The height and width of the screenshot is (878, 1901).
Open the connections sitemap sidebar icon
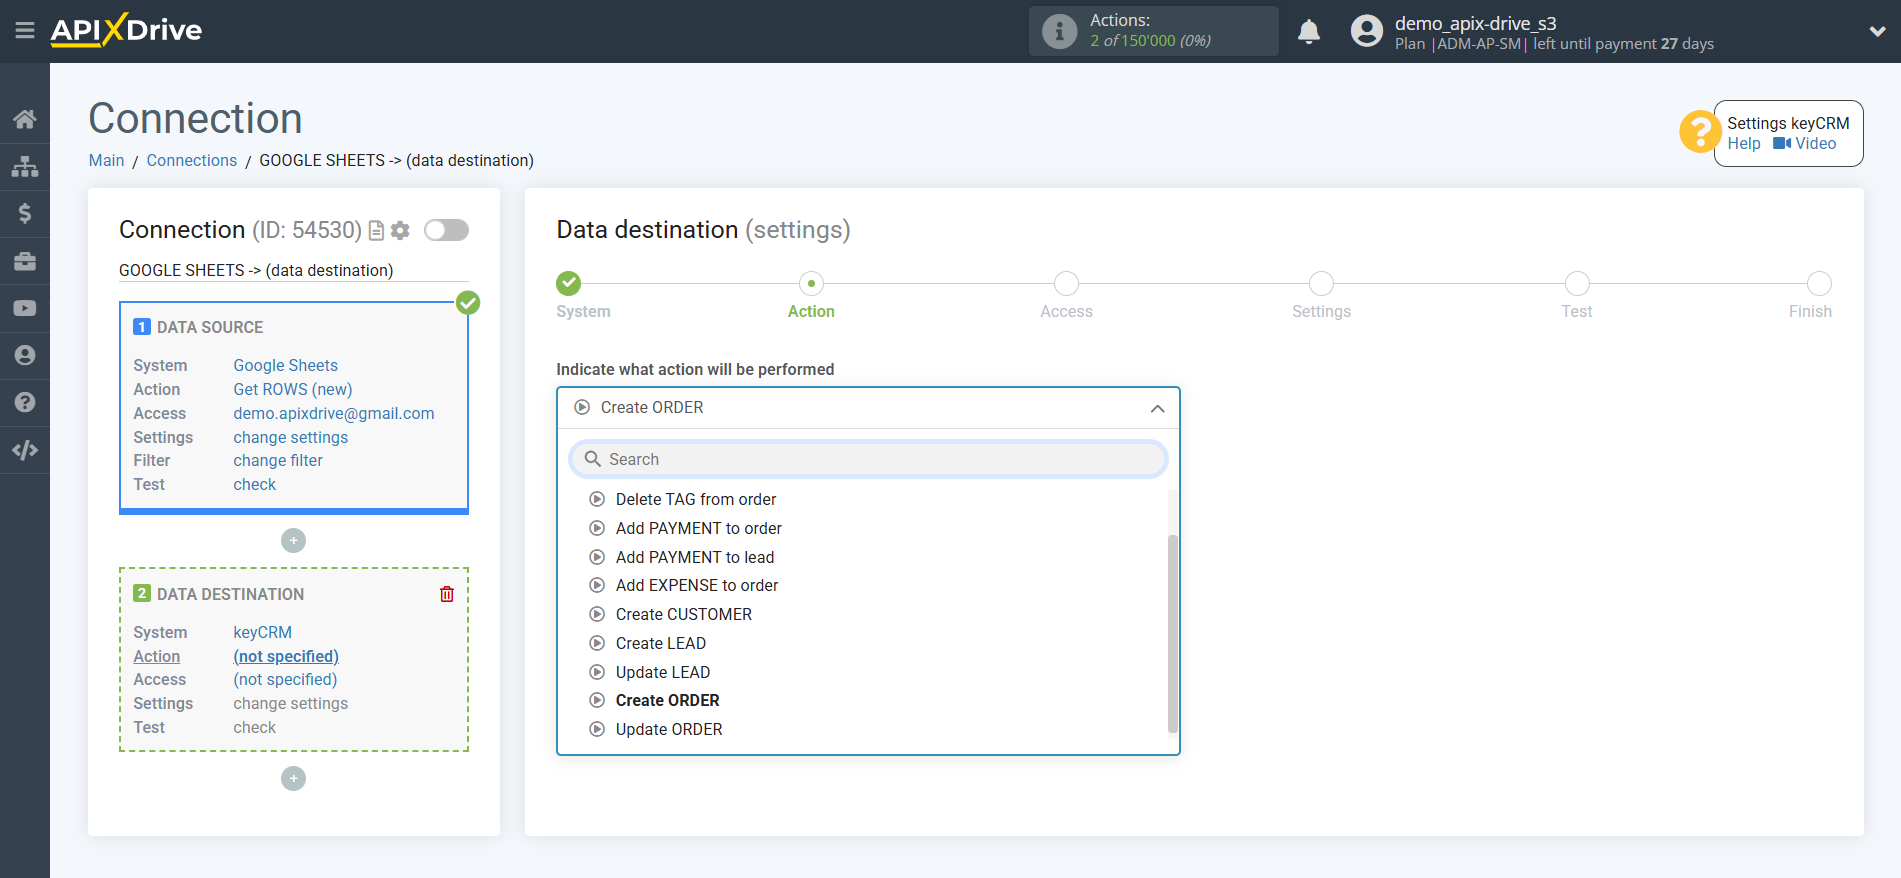[x=25, y=166]
